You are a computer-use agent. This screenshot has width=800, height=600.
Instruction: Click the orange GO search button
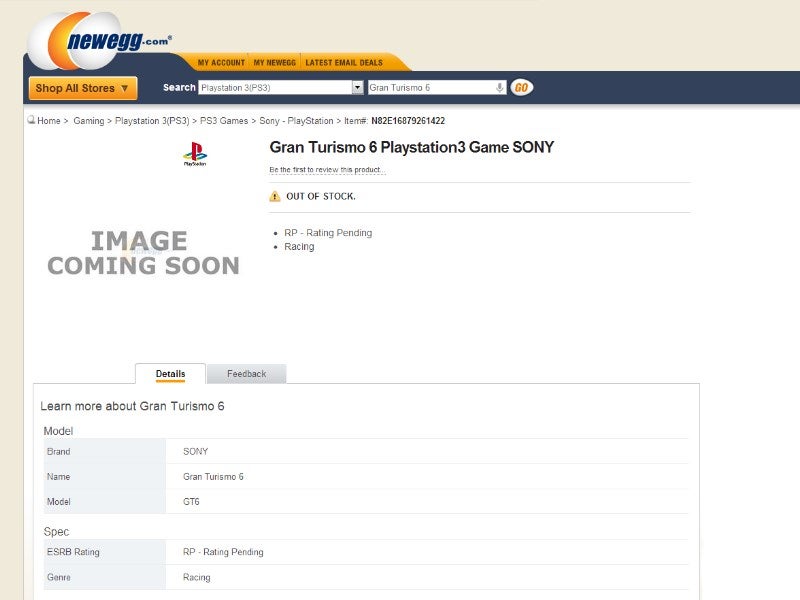[x=521, y=88]
